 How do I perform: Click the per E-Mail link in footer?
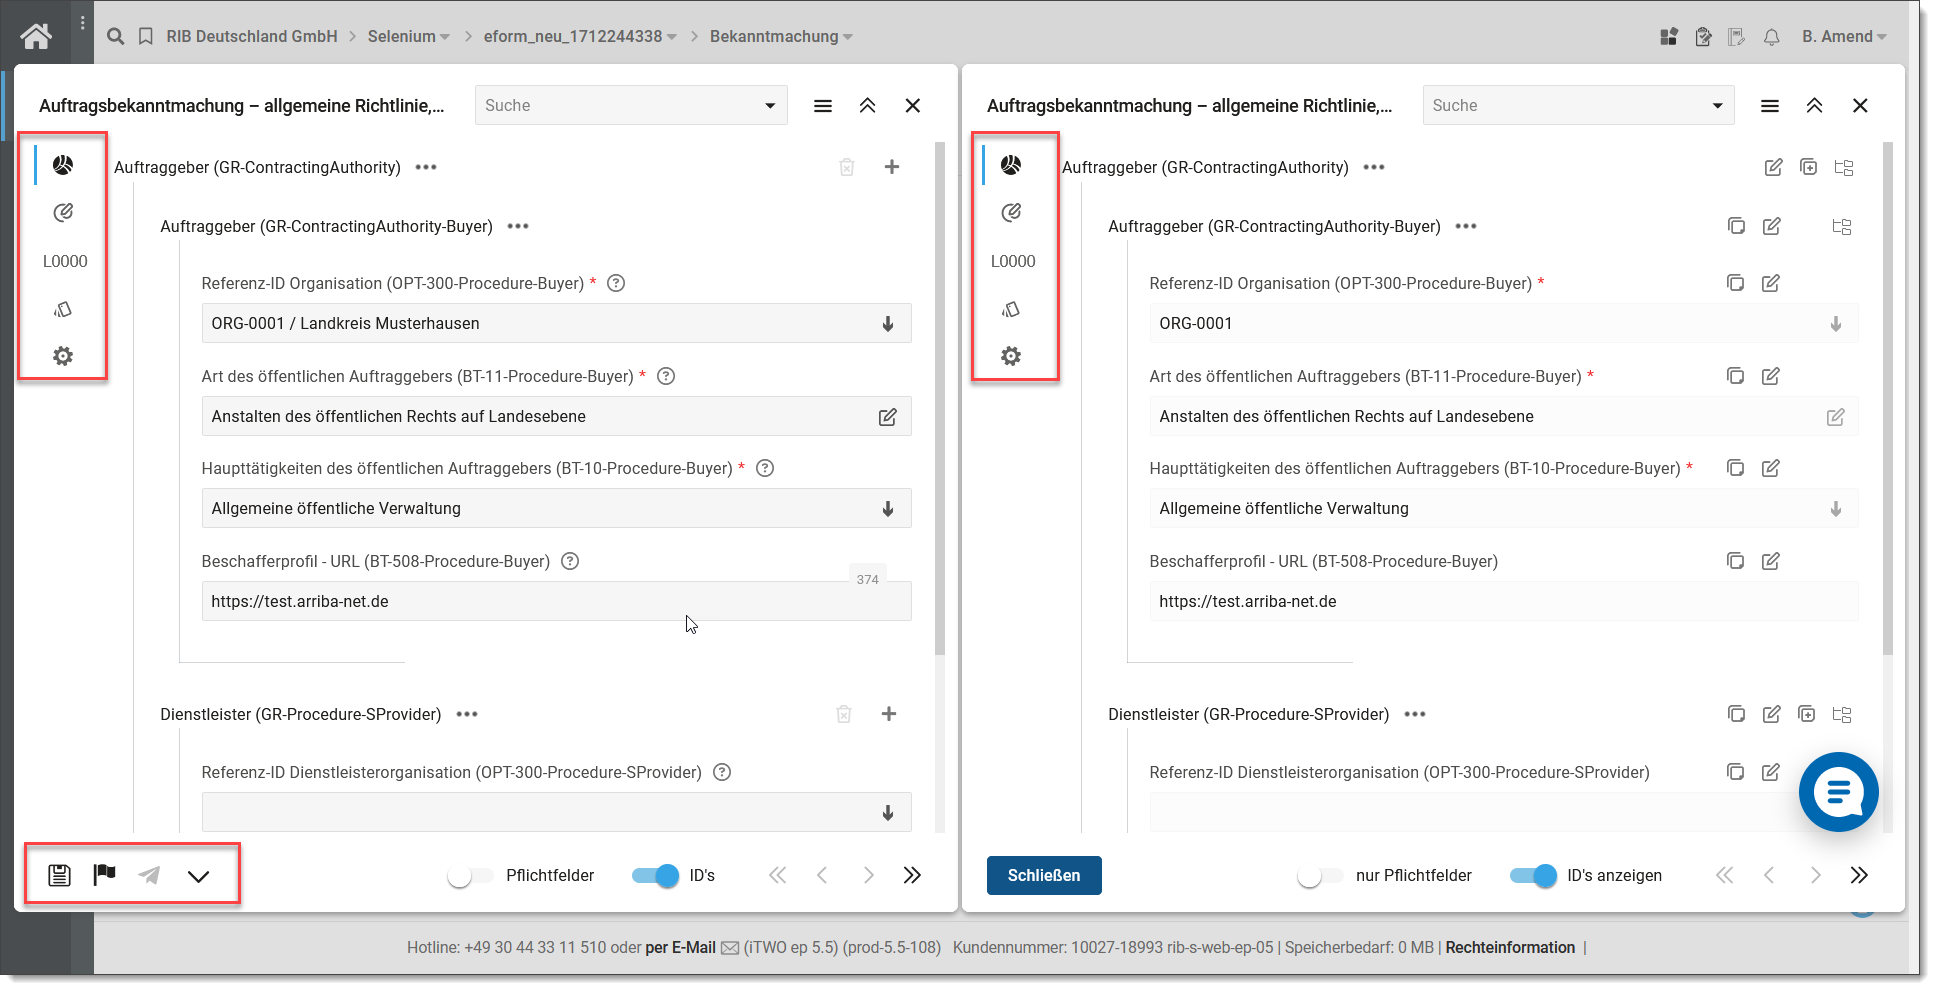point(680,948)
